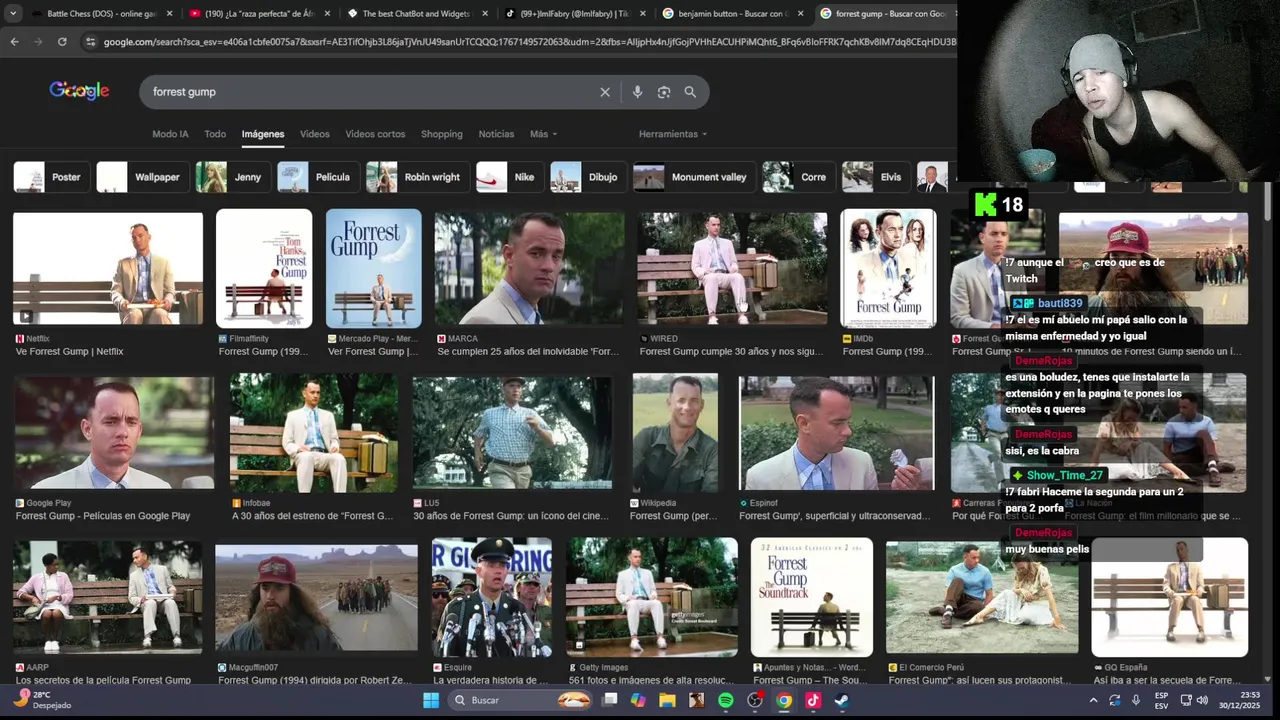Image resolution: width=1280 pixels, height=720 pixels.
Task: Close the benjamin button tab
Action: pyautogui.click(x=800, y=14)
